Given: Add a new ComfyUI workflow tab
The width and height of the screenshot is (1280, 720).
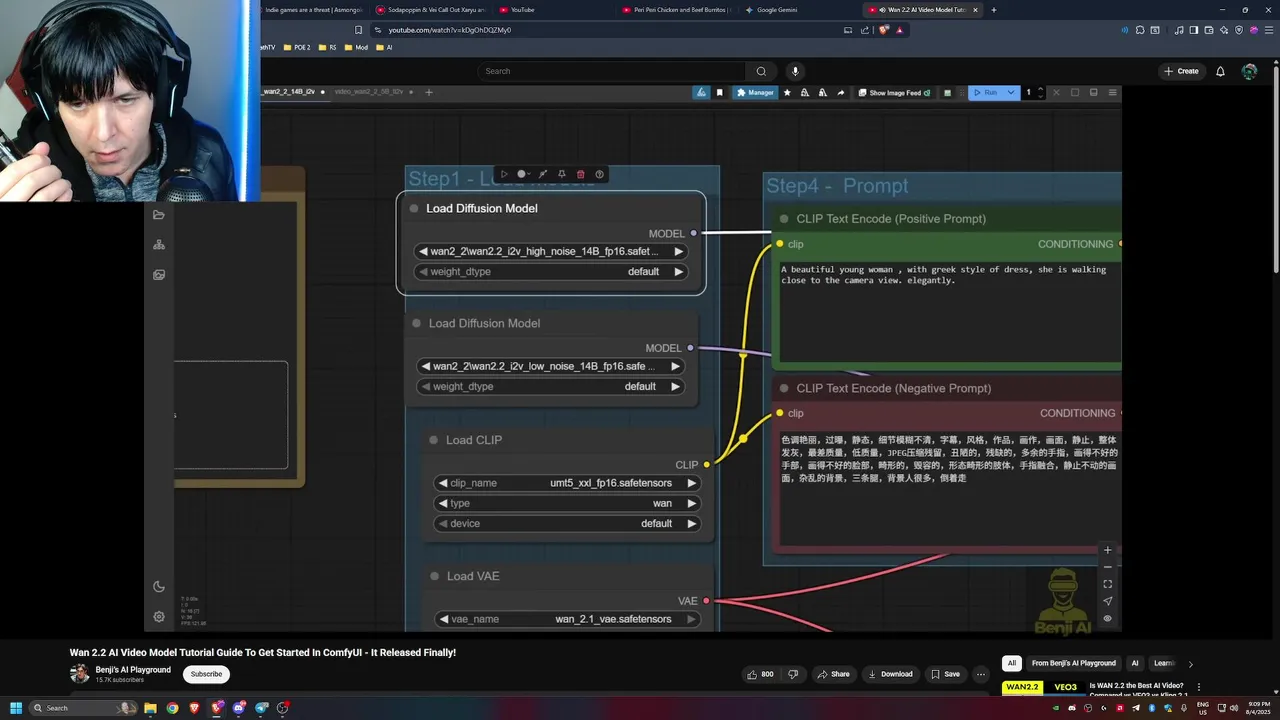Looking at the screenshot, I should point(429,92).
